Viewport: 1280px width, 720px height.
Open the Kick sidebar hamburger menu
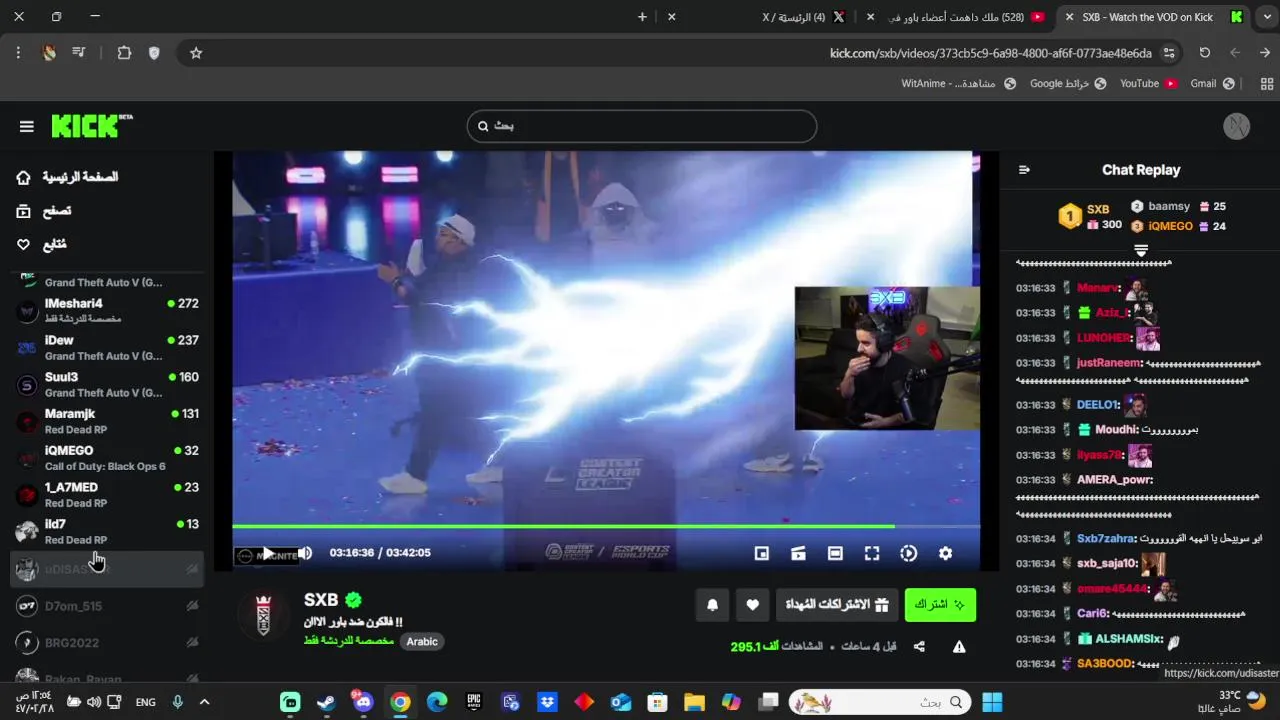tap(27, 126)
